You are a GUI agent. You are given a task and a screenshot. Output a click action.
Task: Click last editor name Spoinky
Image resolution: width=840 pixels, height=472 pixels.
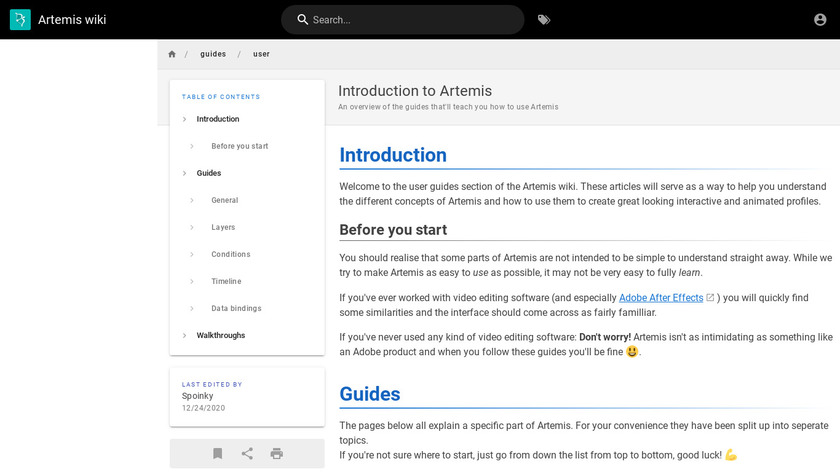tap(197, 396)
